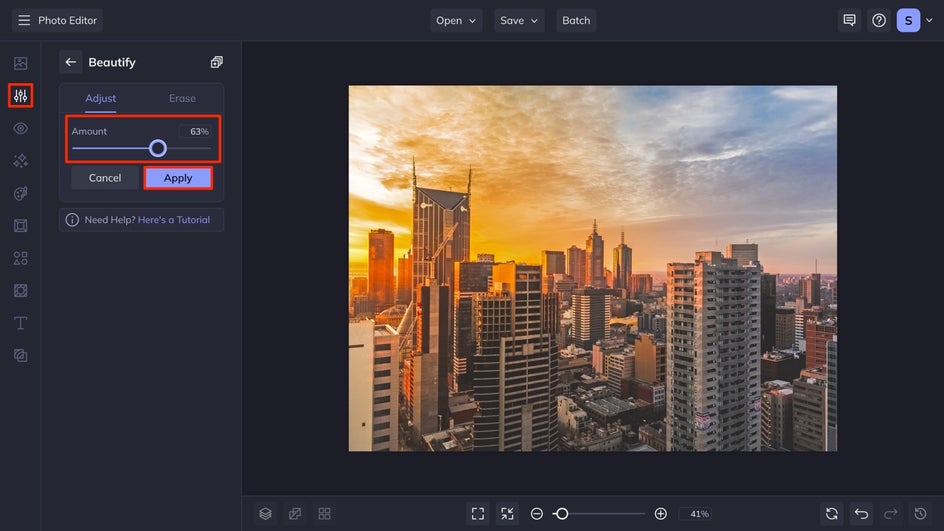The image size is (944, 531).
Task: Open the history clock icon
Action: pyautogui.click(x=921, y=514)
